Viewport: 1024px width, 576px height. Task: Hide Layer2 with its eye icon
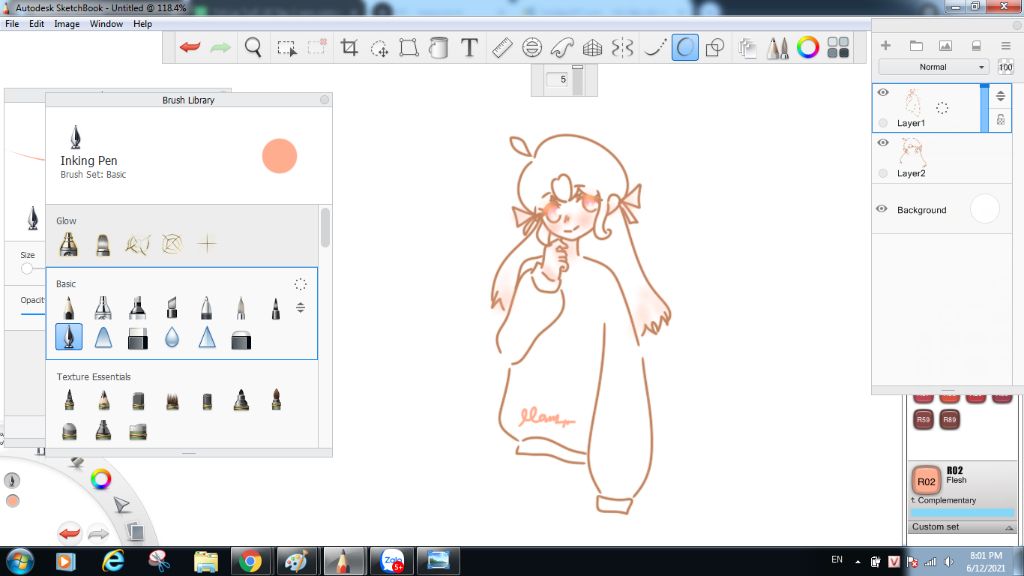coord(883,142)
